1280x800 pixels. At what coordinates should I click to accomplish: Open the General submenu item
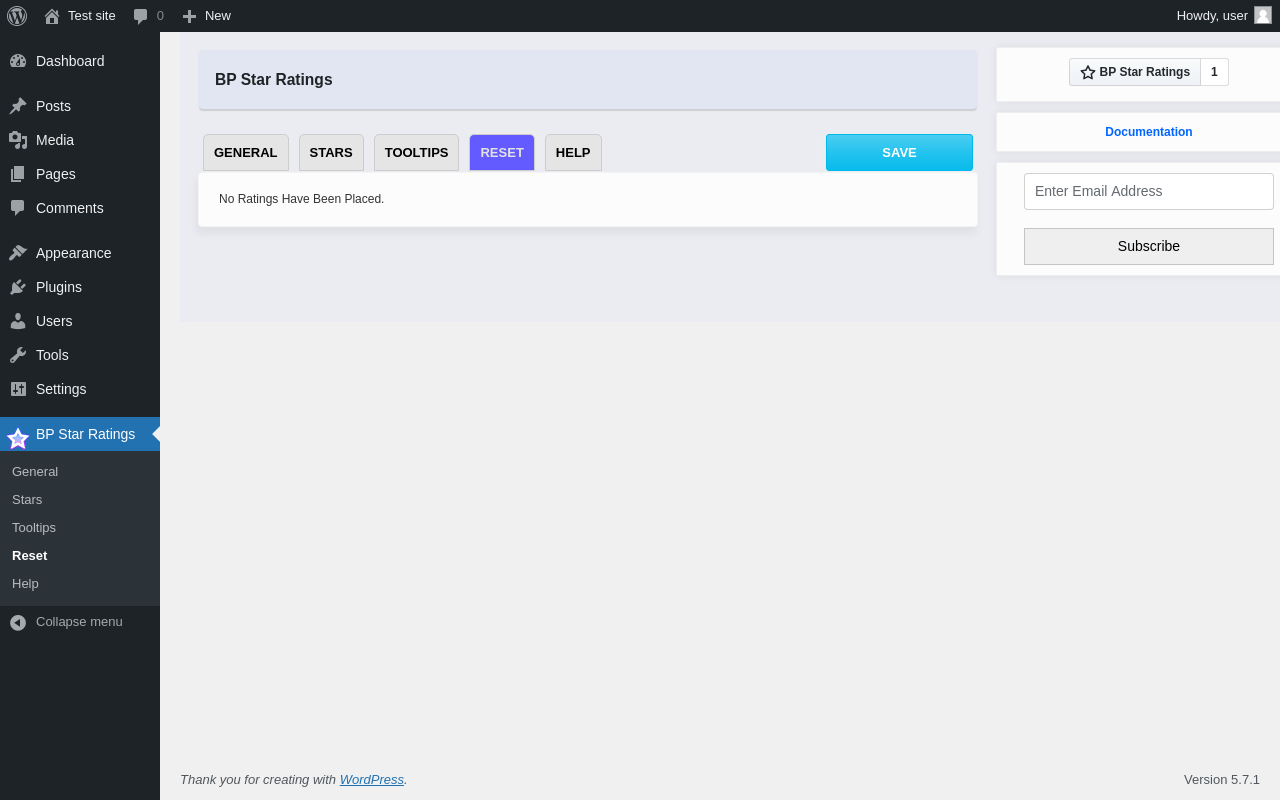click(35, 471)
